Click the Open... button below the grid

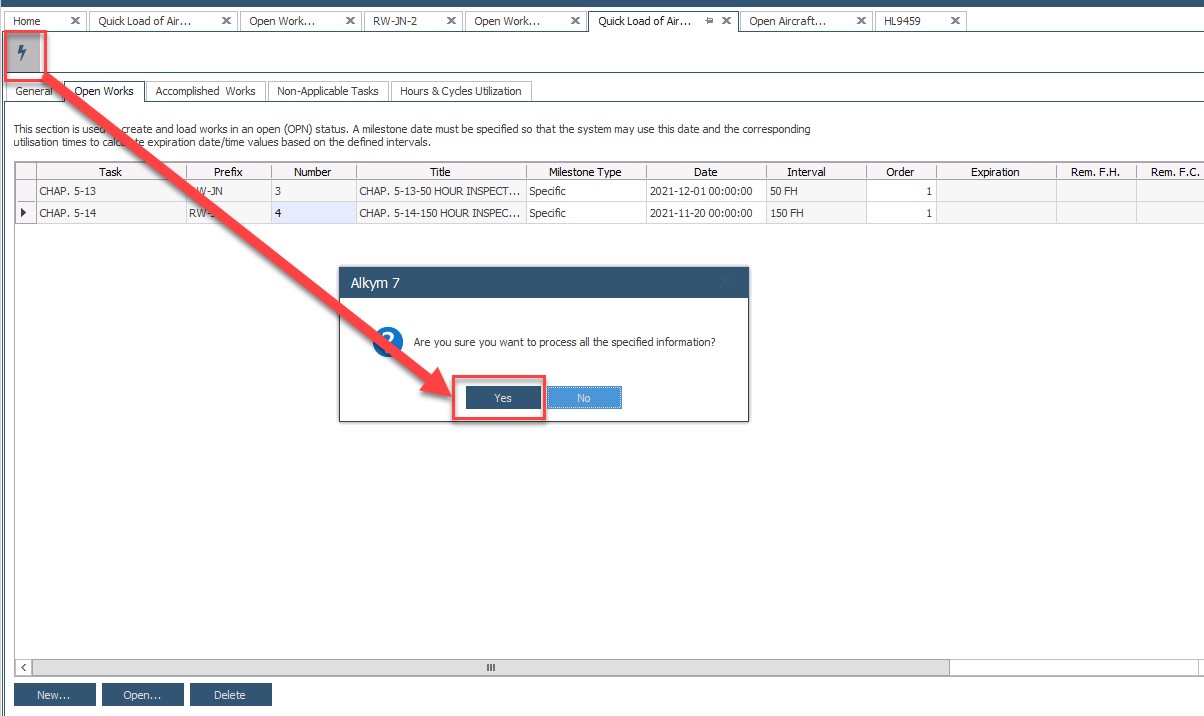(142, 695)
